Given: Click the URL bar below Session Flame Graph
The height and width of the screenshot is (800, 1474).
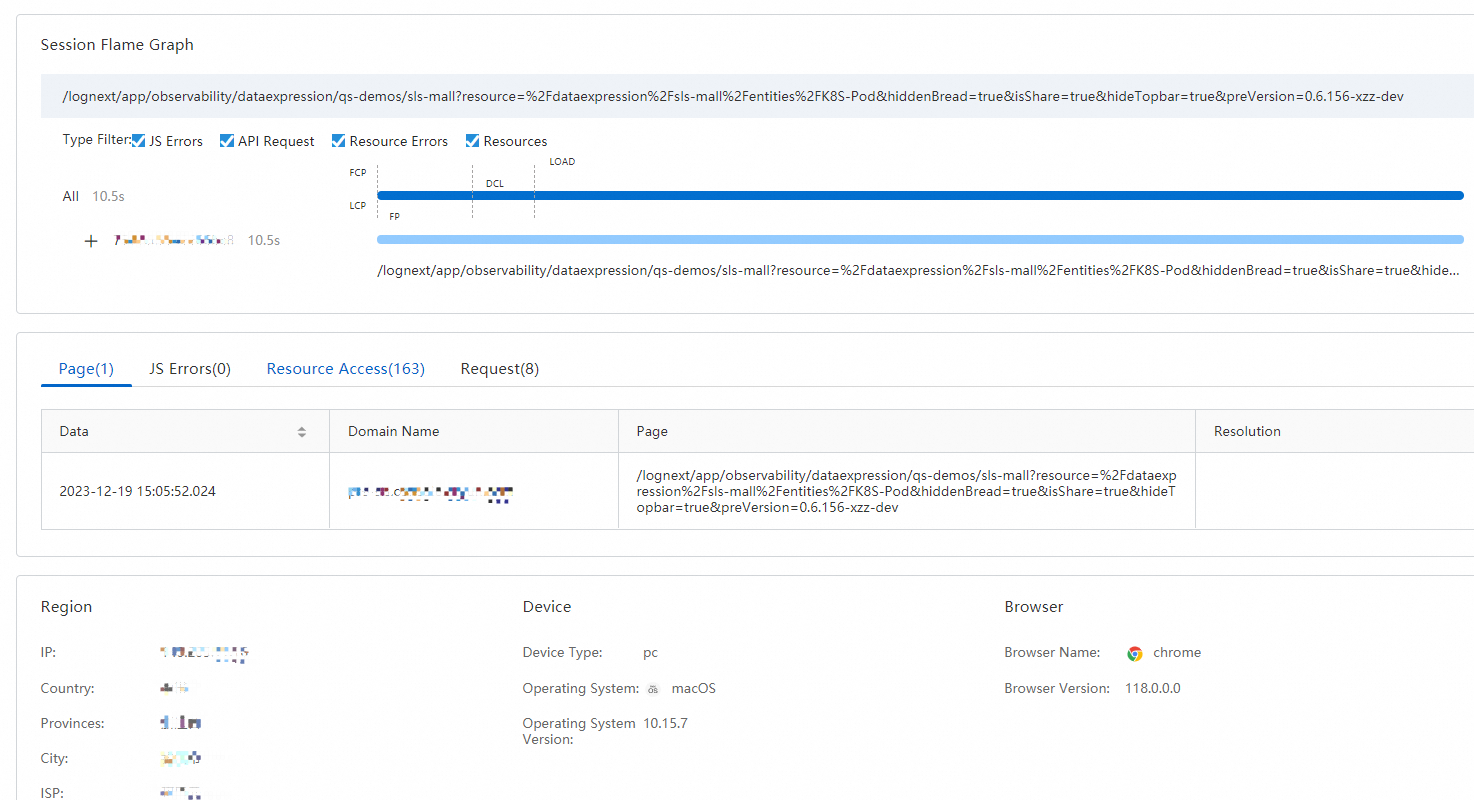Looking at the screenshot, I should pos(757,97).
